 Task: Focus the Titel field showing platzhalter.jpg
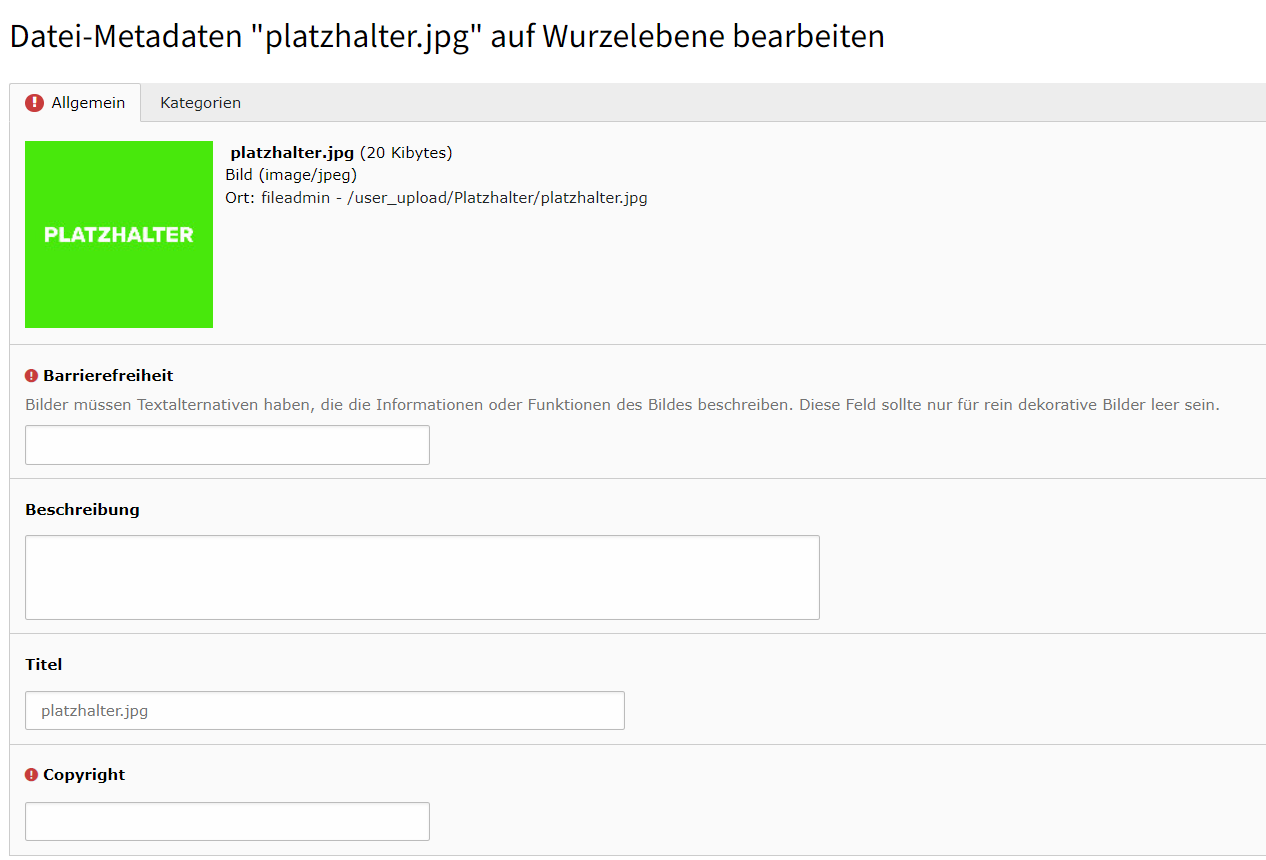point(325,710)
